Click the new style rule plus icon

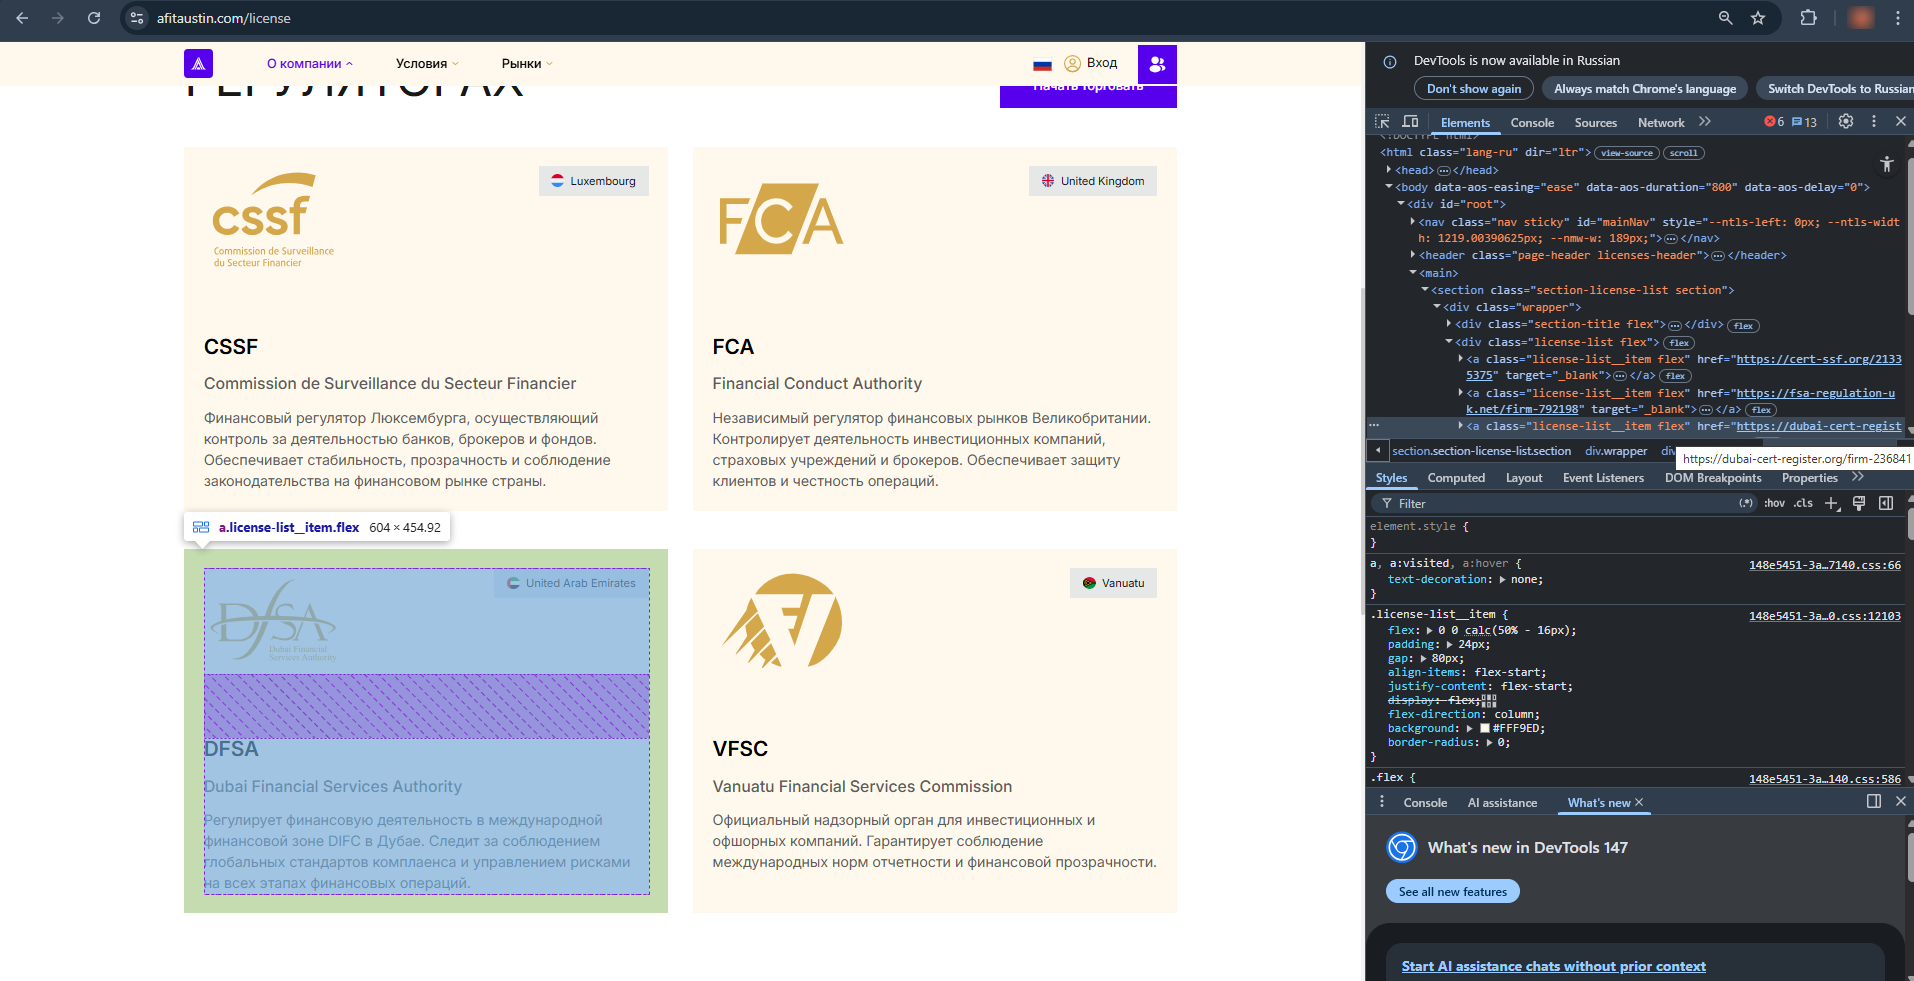coord(1831,504)
